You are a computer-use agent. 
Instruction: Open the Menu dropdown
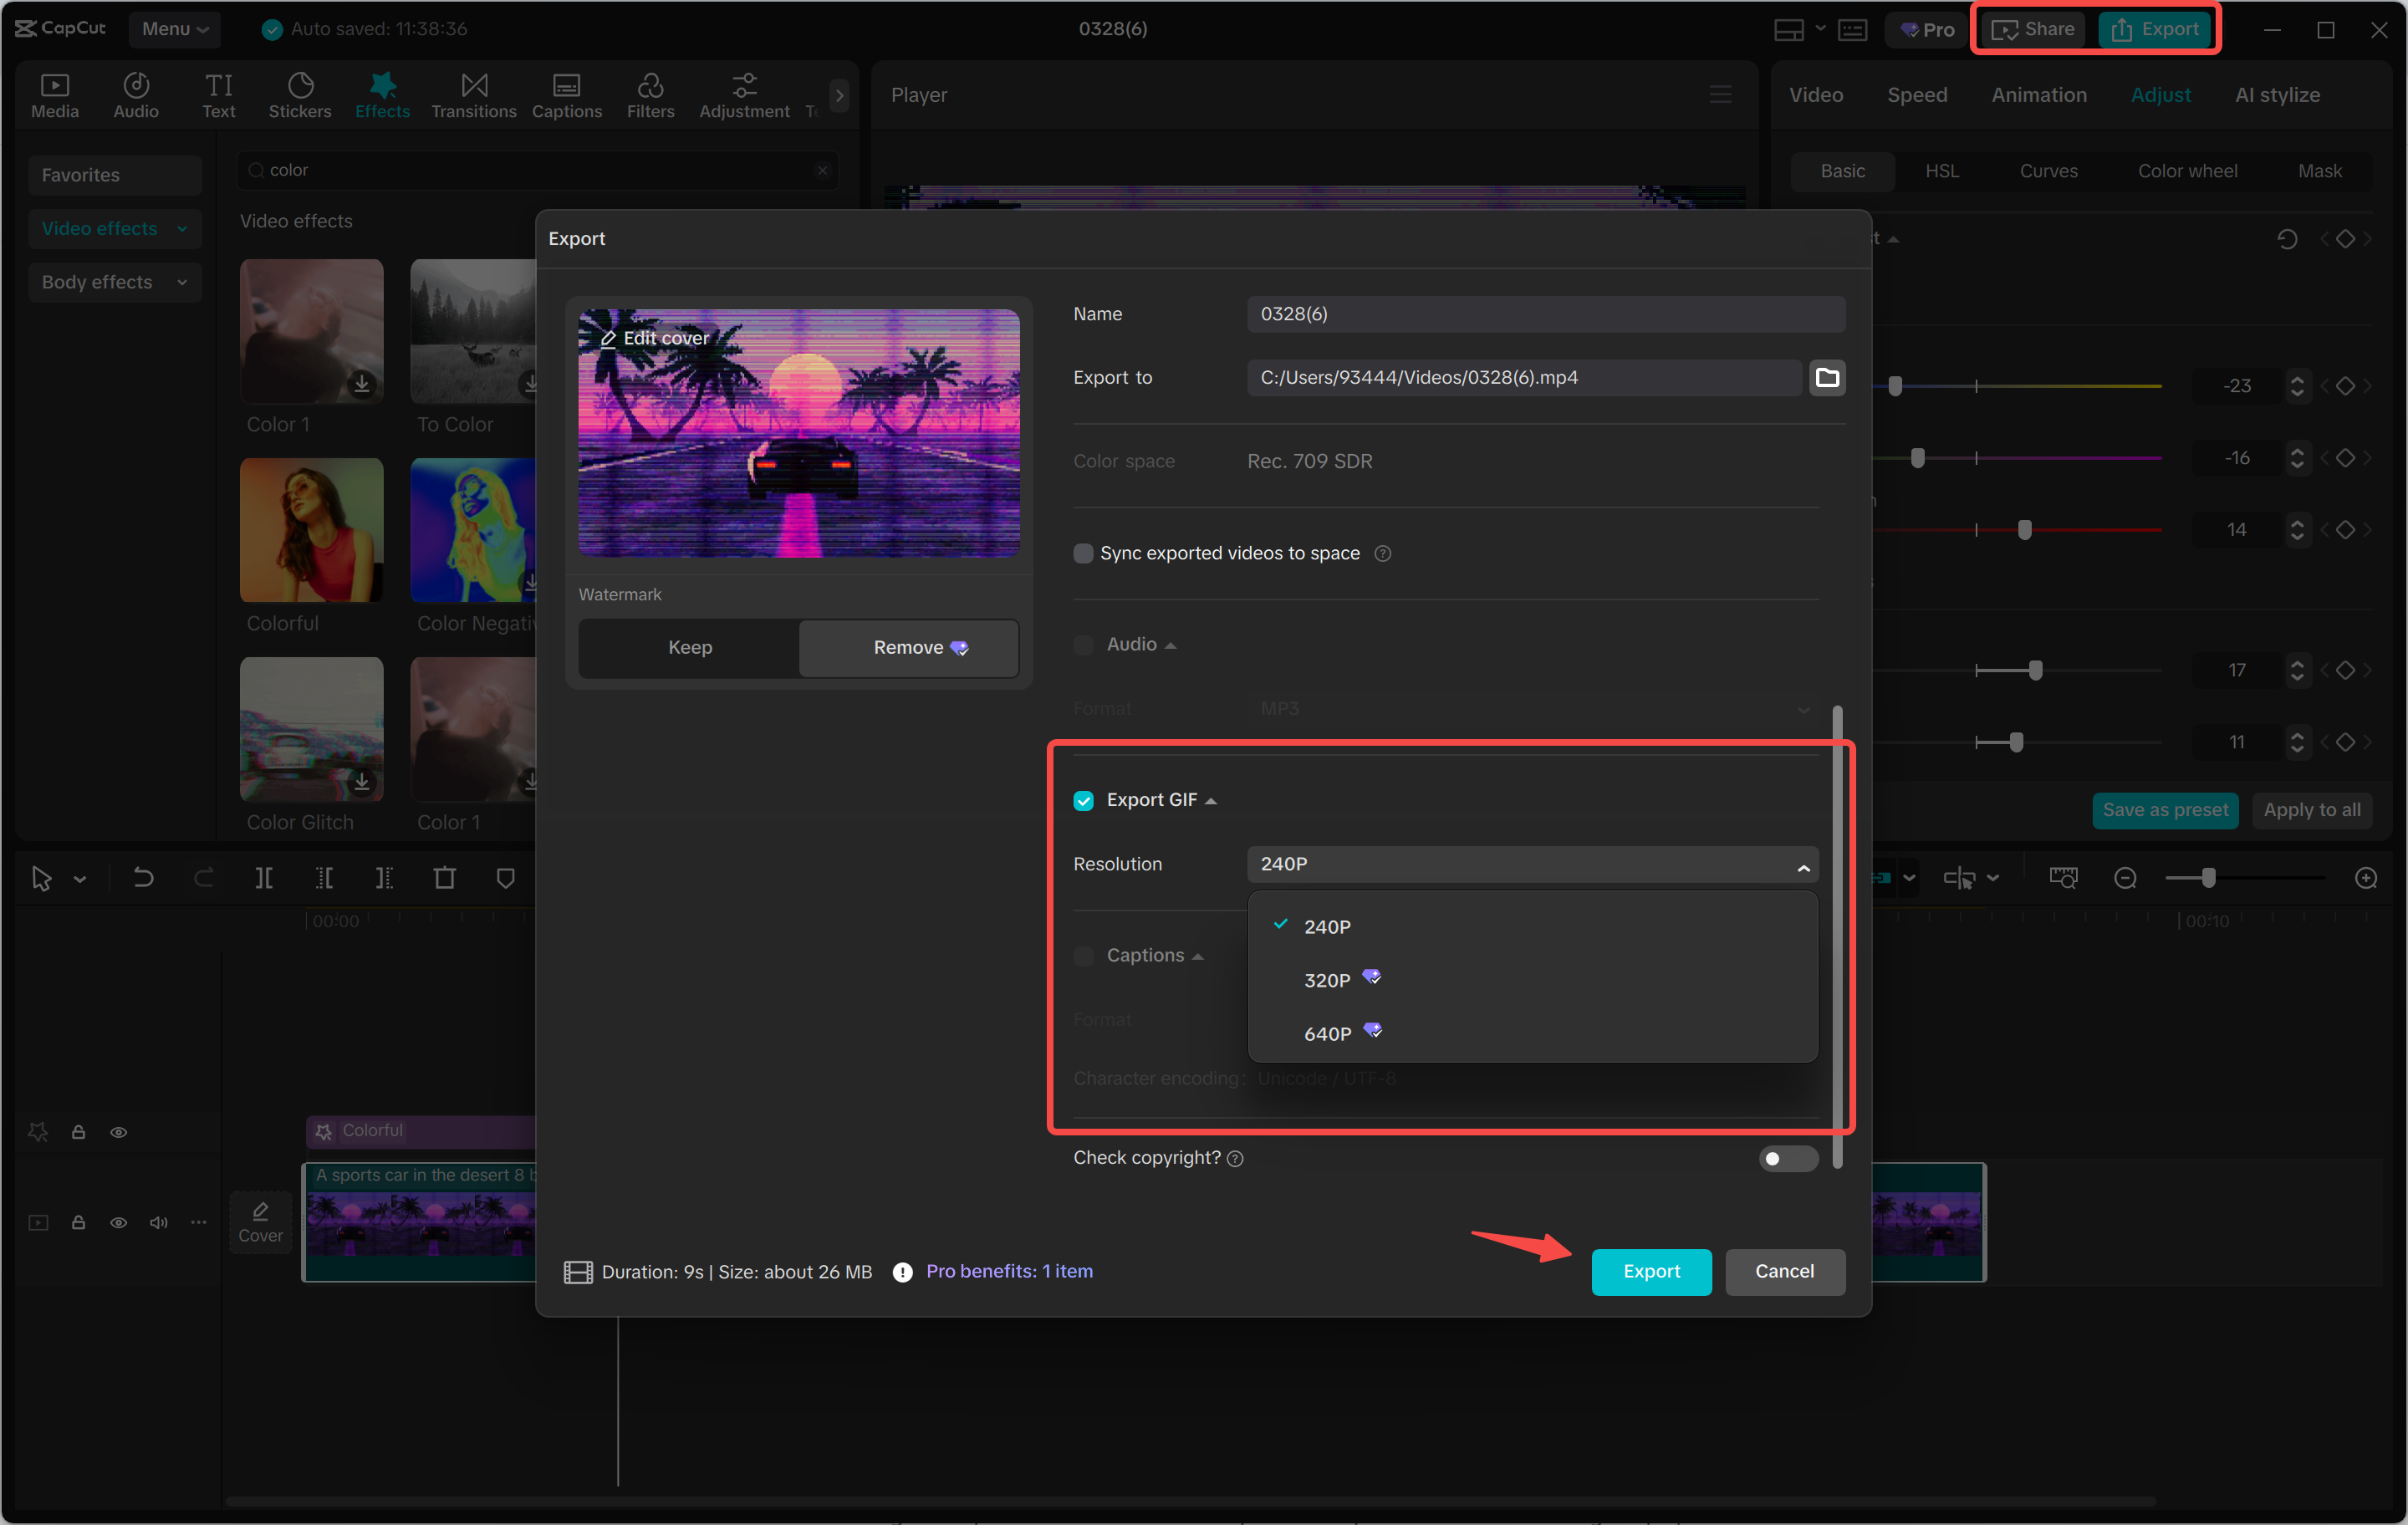point(174,28)
